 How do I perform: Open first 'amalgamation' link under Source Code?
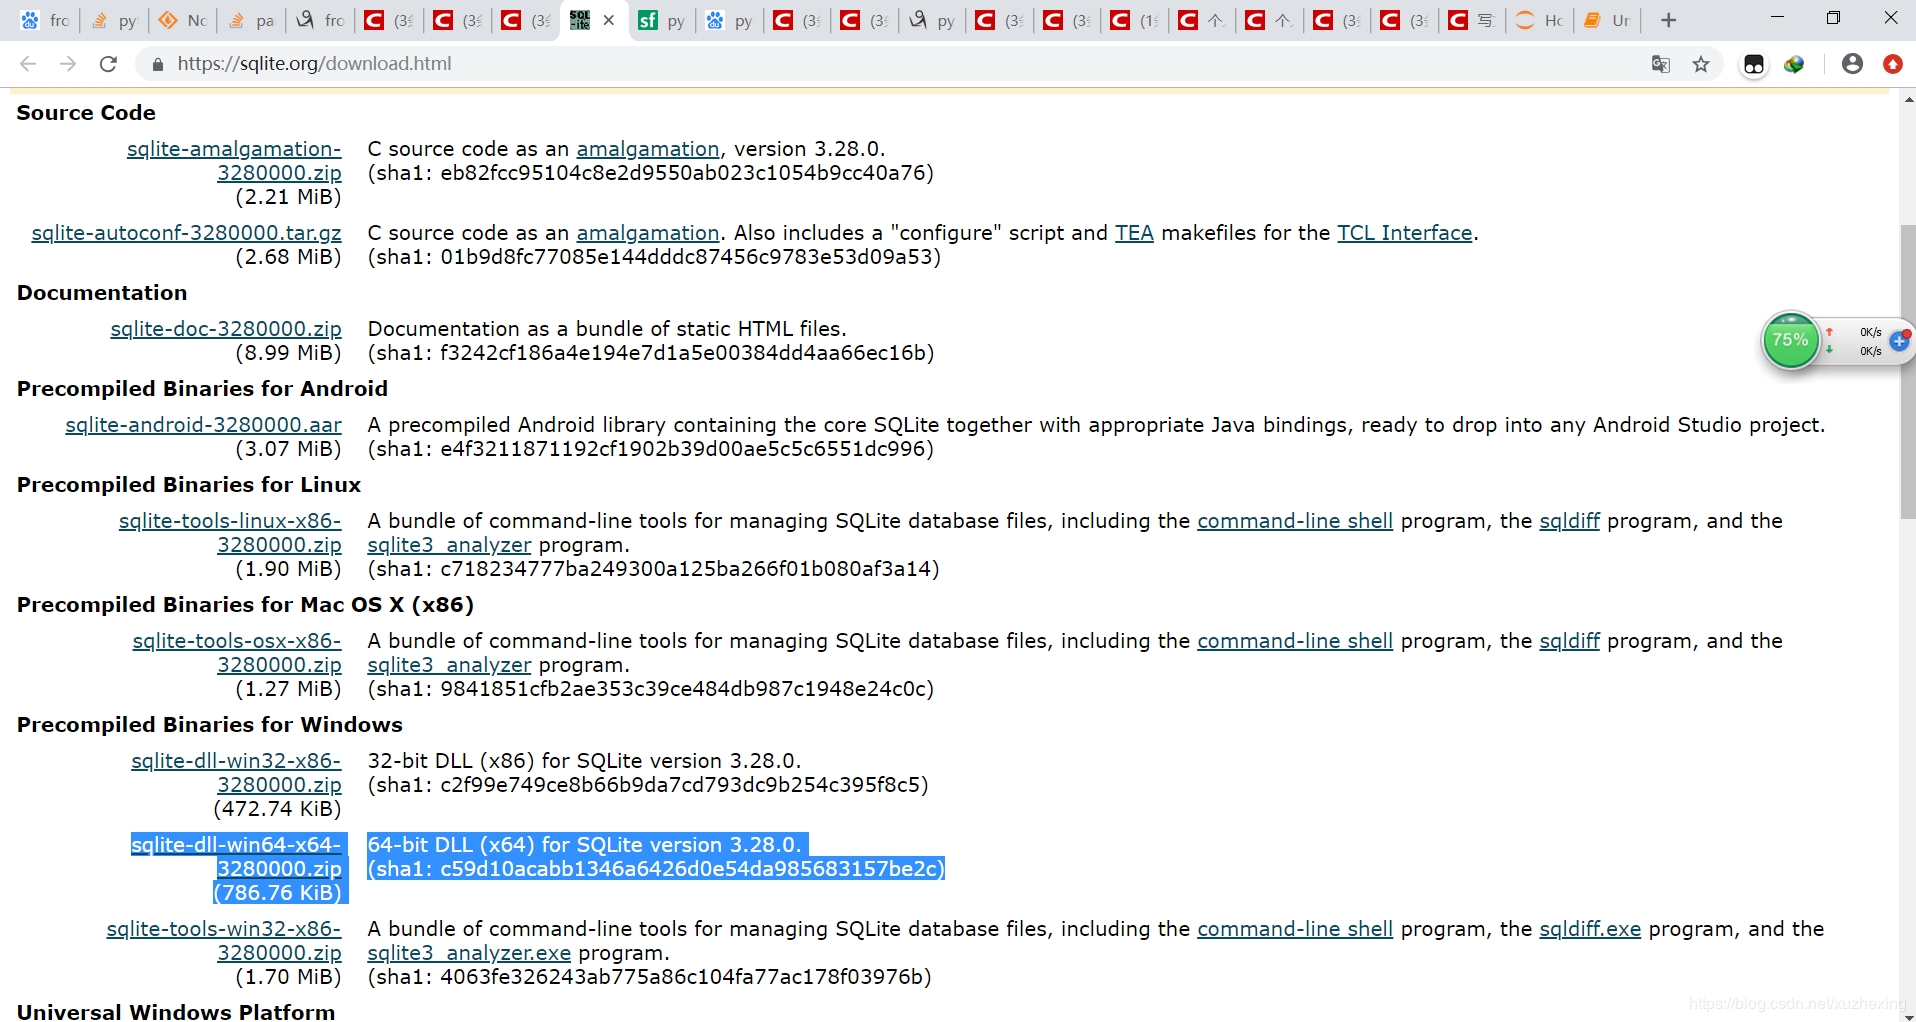pos(648,149)
